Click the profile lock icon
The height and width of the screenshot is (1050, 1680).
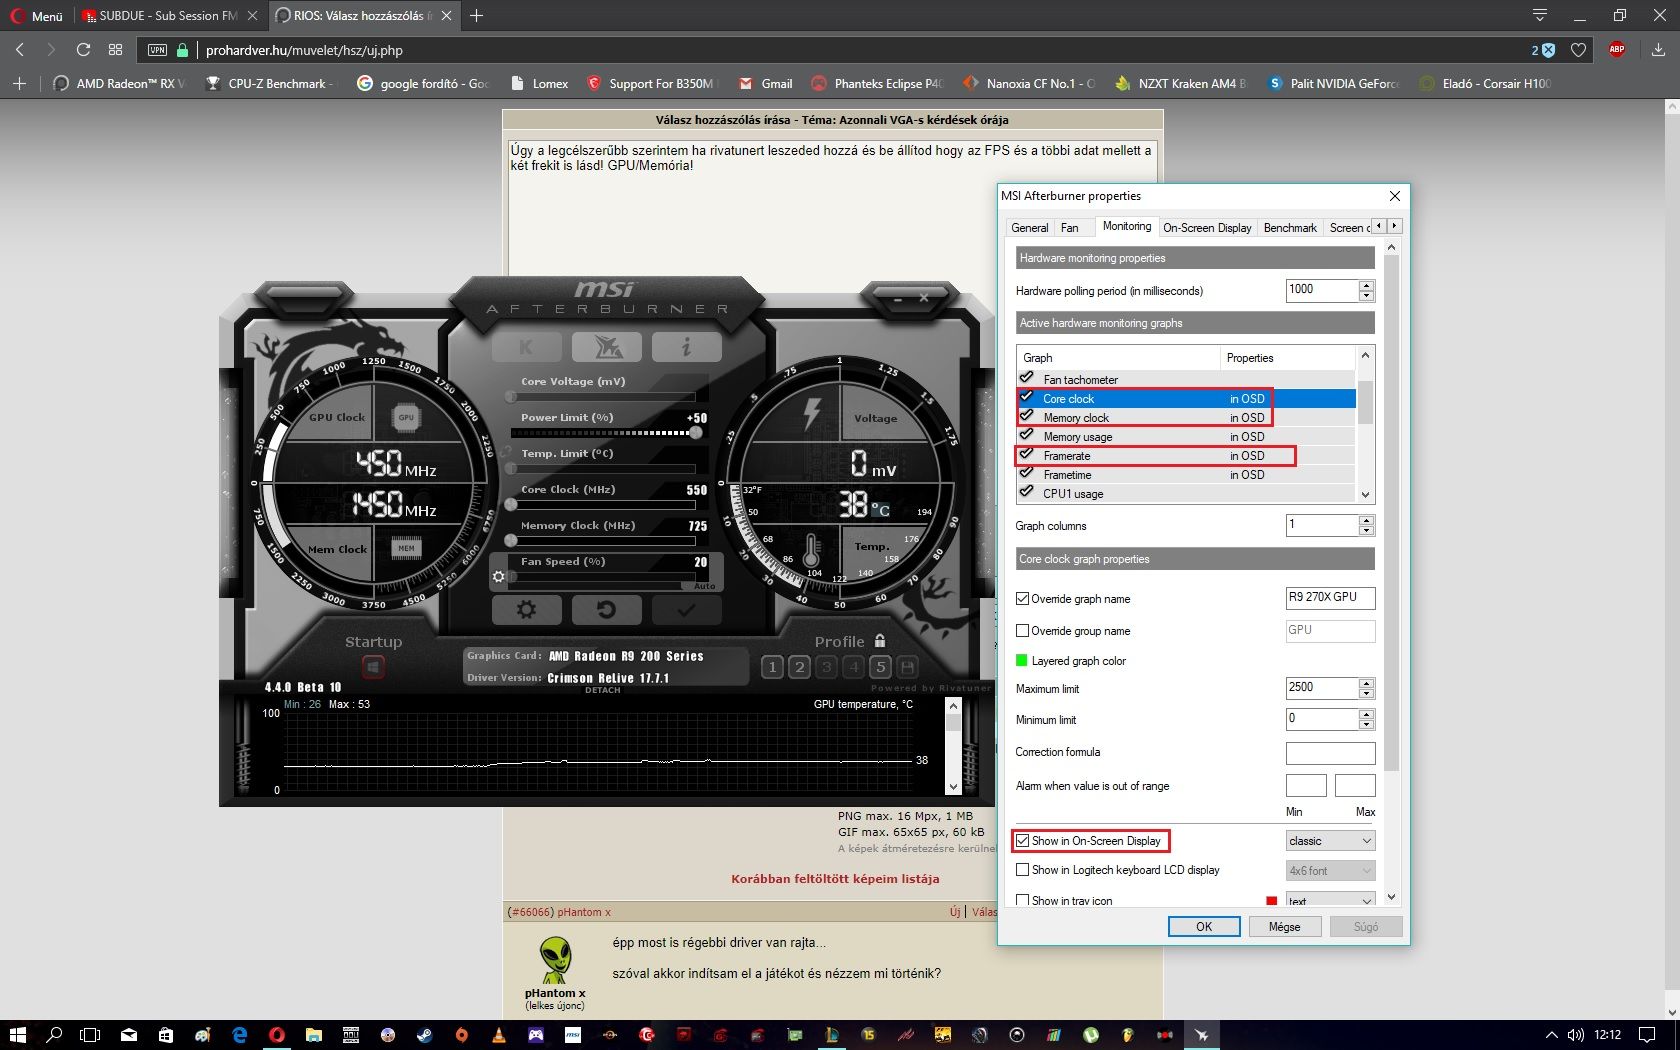[880, 641]
